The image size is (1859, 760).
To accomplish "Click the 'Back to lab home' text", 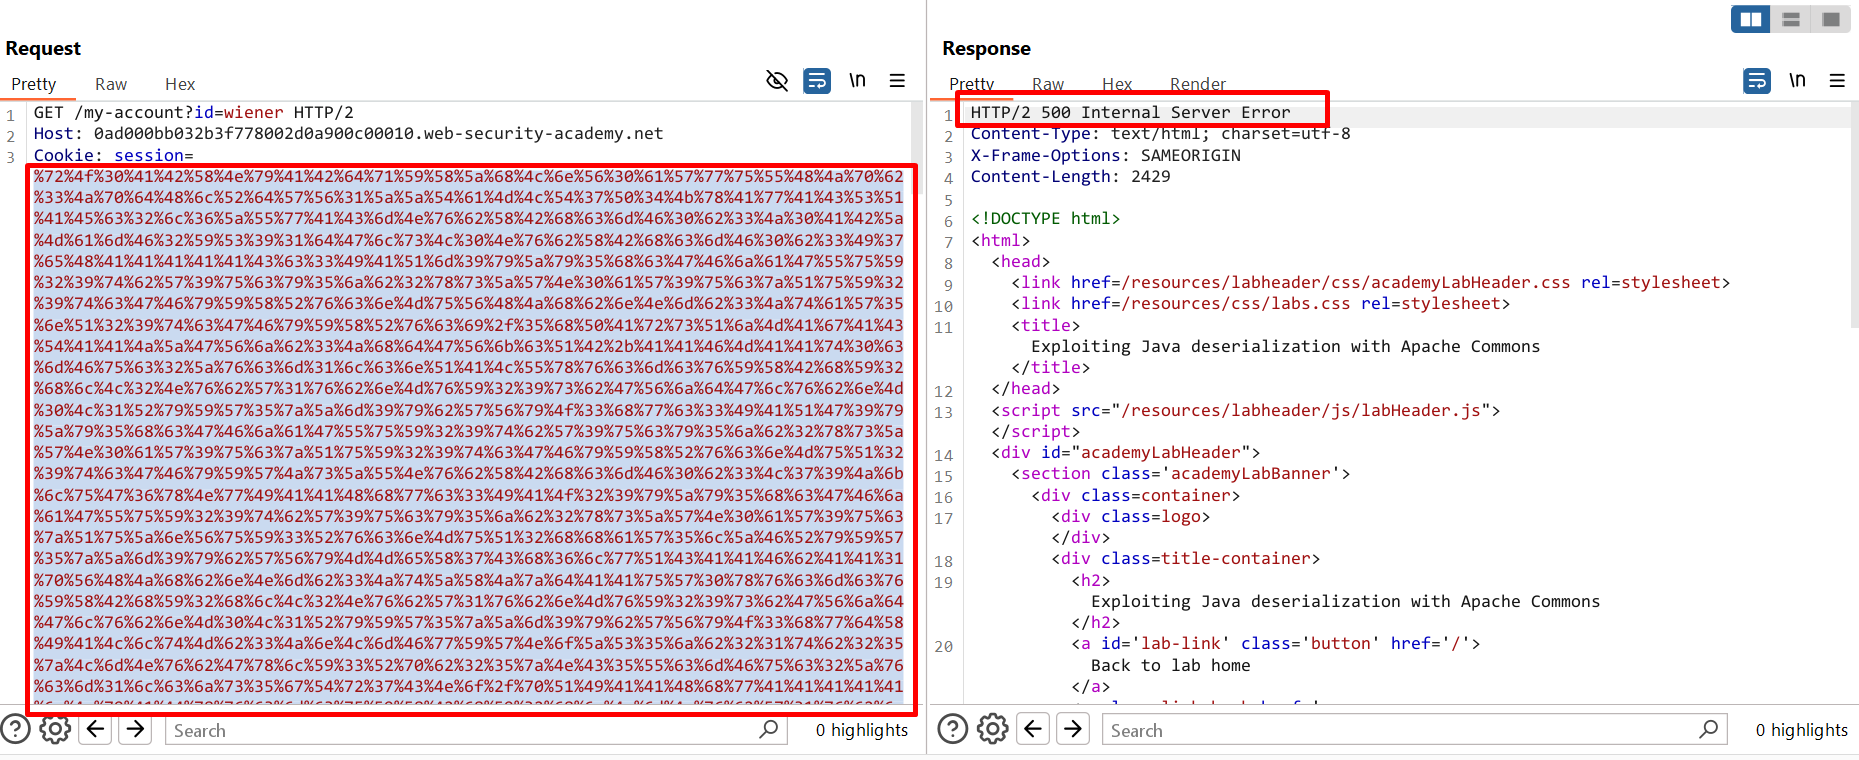I will click(x=1170, y=666).
